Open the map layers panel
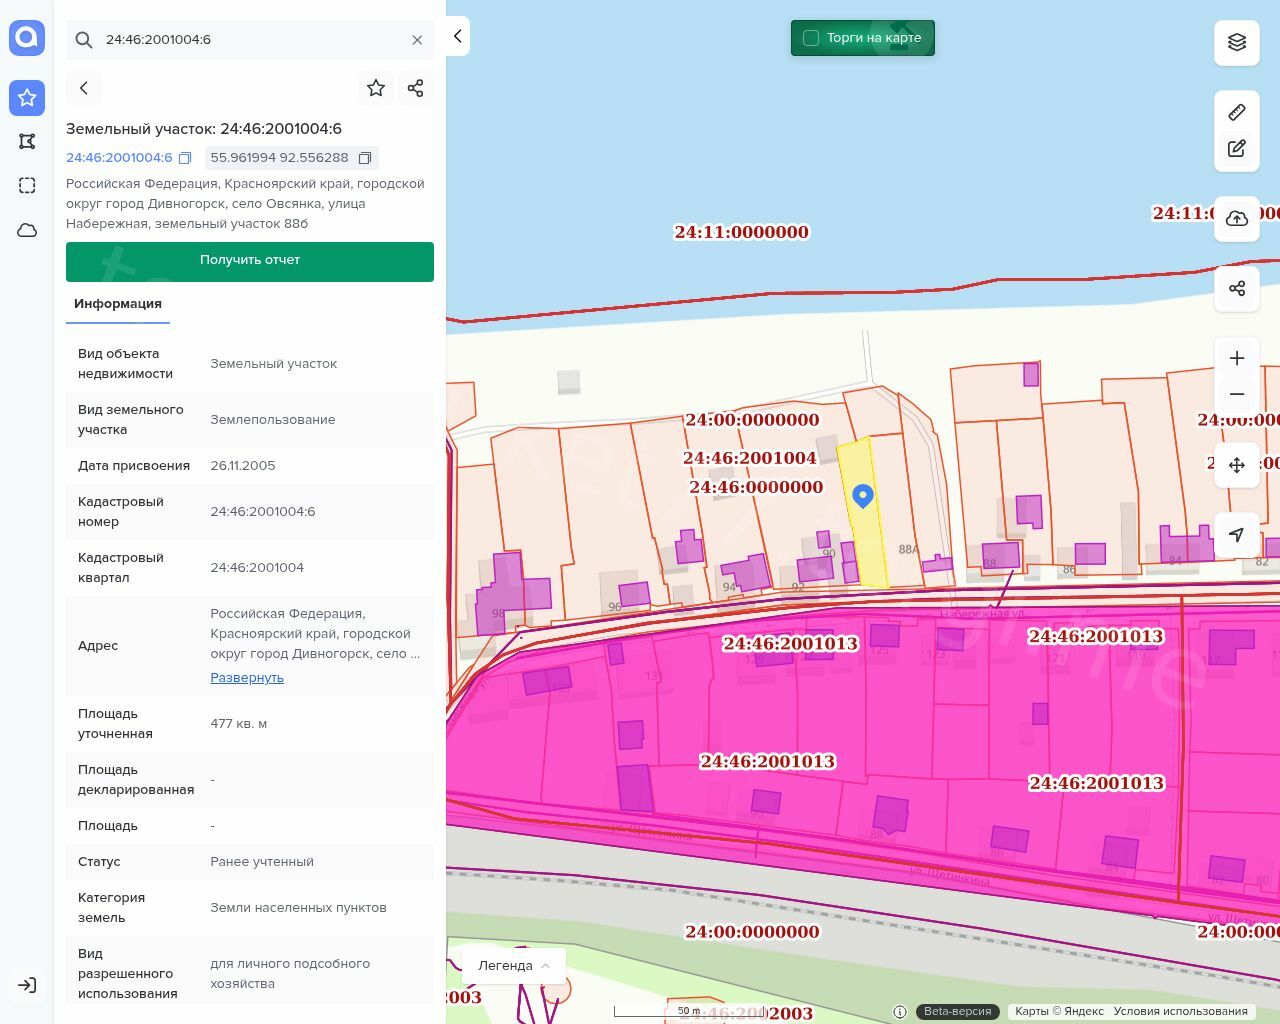Viewport: 1280px width, 1024px height. point(1237,42)
